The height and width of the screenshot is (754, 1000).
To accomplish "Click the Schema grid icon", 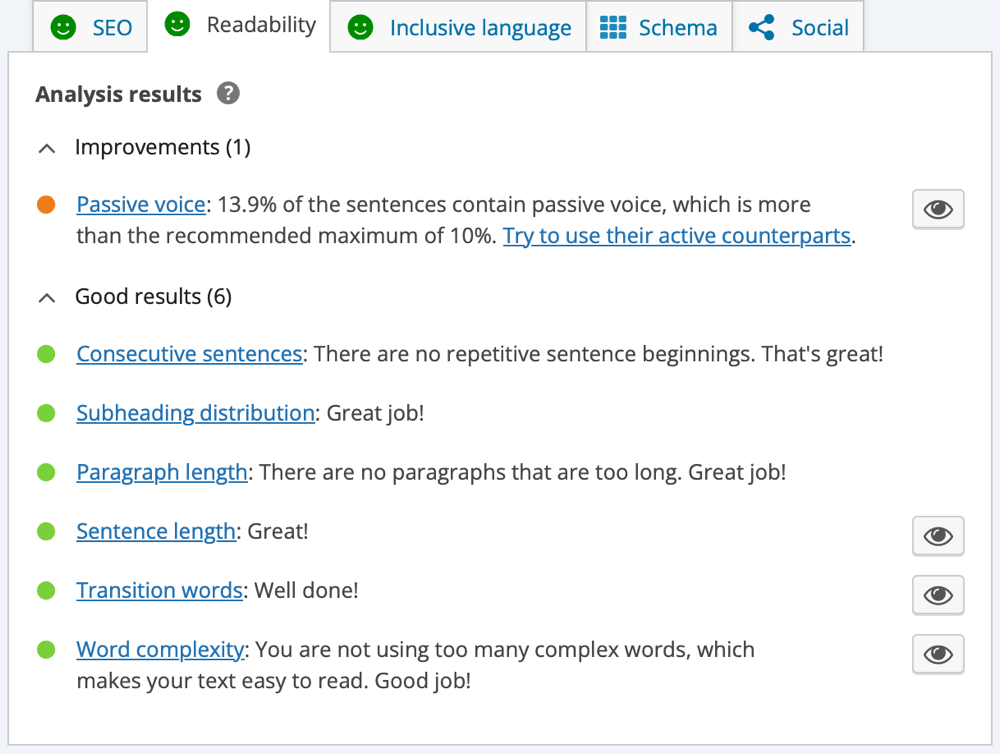I will click(x=613, y=27).
